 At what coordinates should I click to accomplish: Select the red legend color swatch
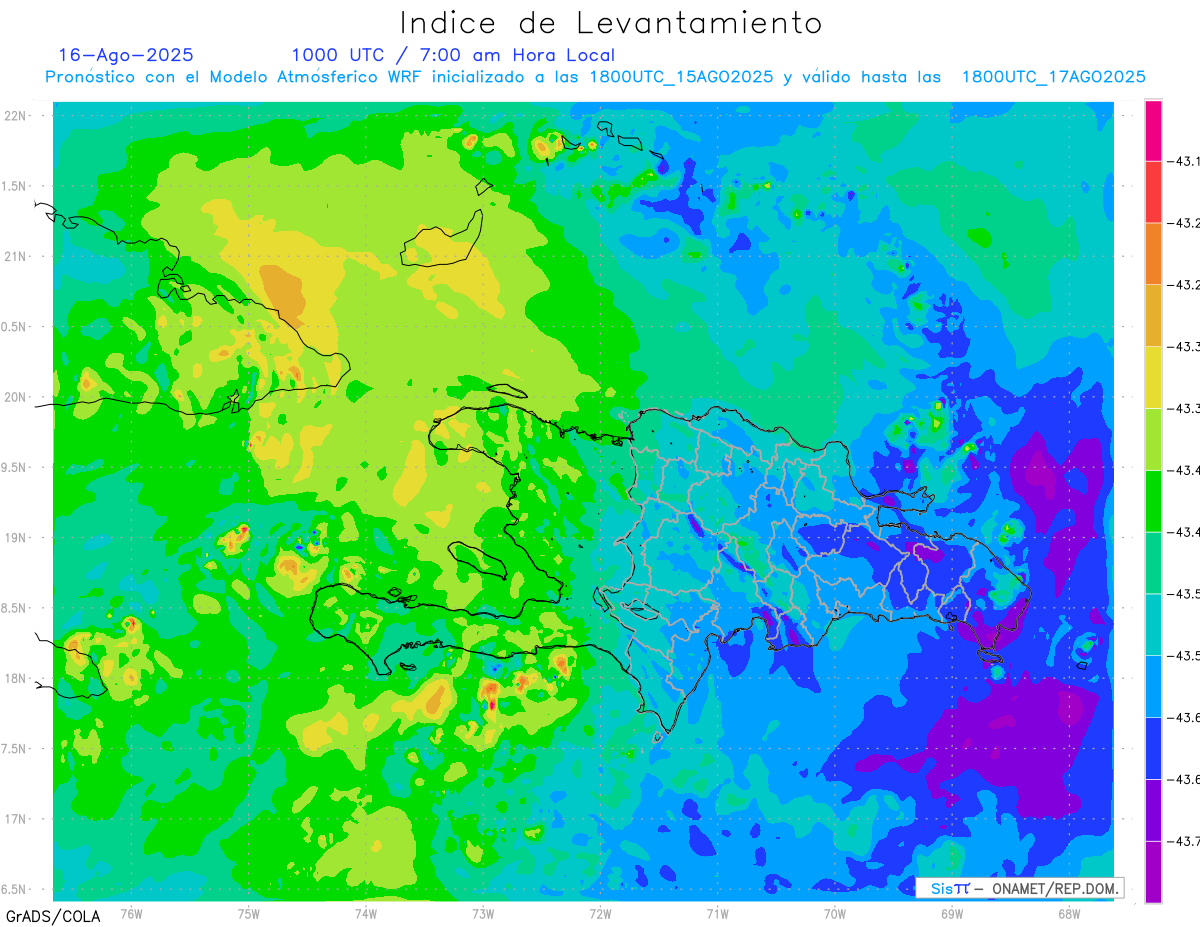(1153, 192)
